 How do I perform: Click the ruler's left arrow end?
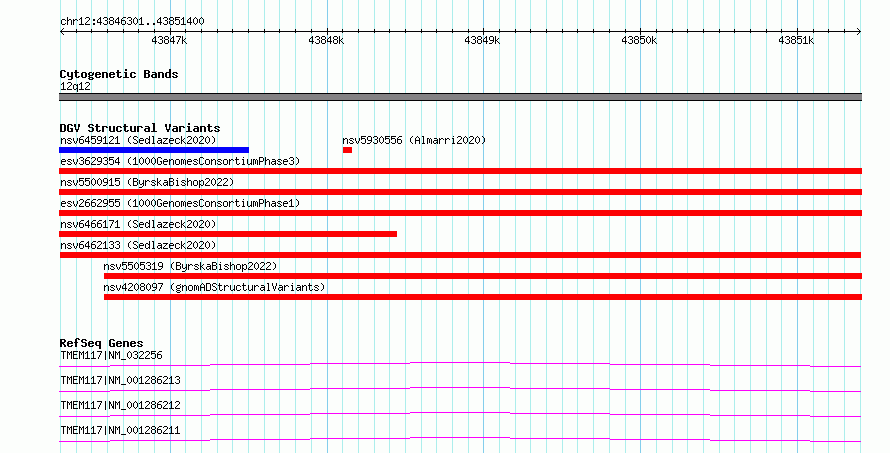[62, 32]
